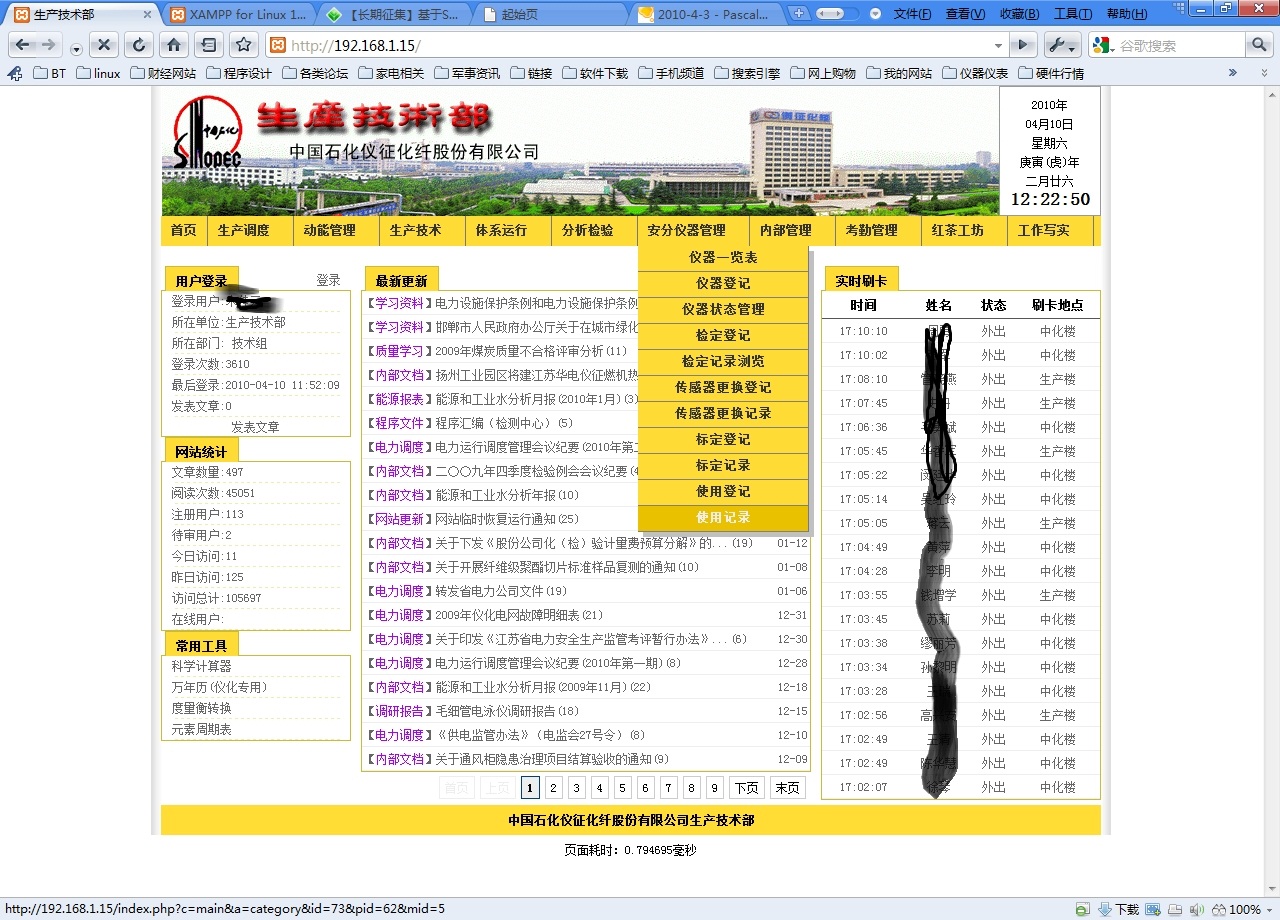This screenshot has width=1280, height=920.
Task: Open article 毛细管电泳仪调研报告
Action: click(x=495, y=711)
